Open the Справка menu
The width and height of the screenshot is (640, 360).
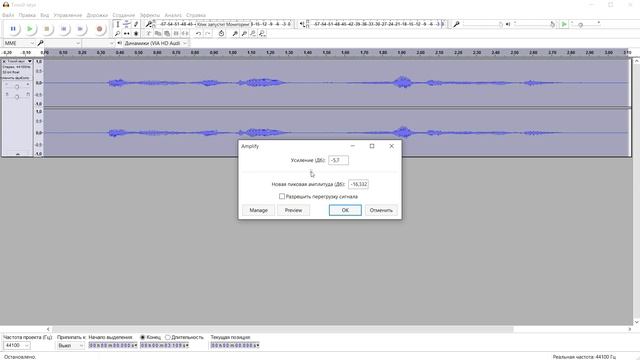[196, 15]
